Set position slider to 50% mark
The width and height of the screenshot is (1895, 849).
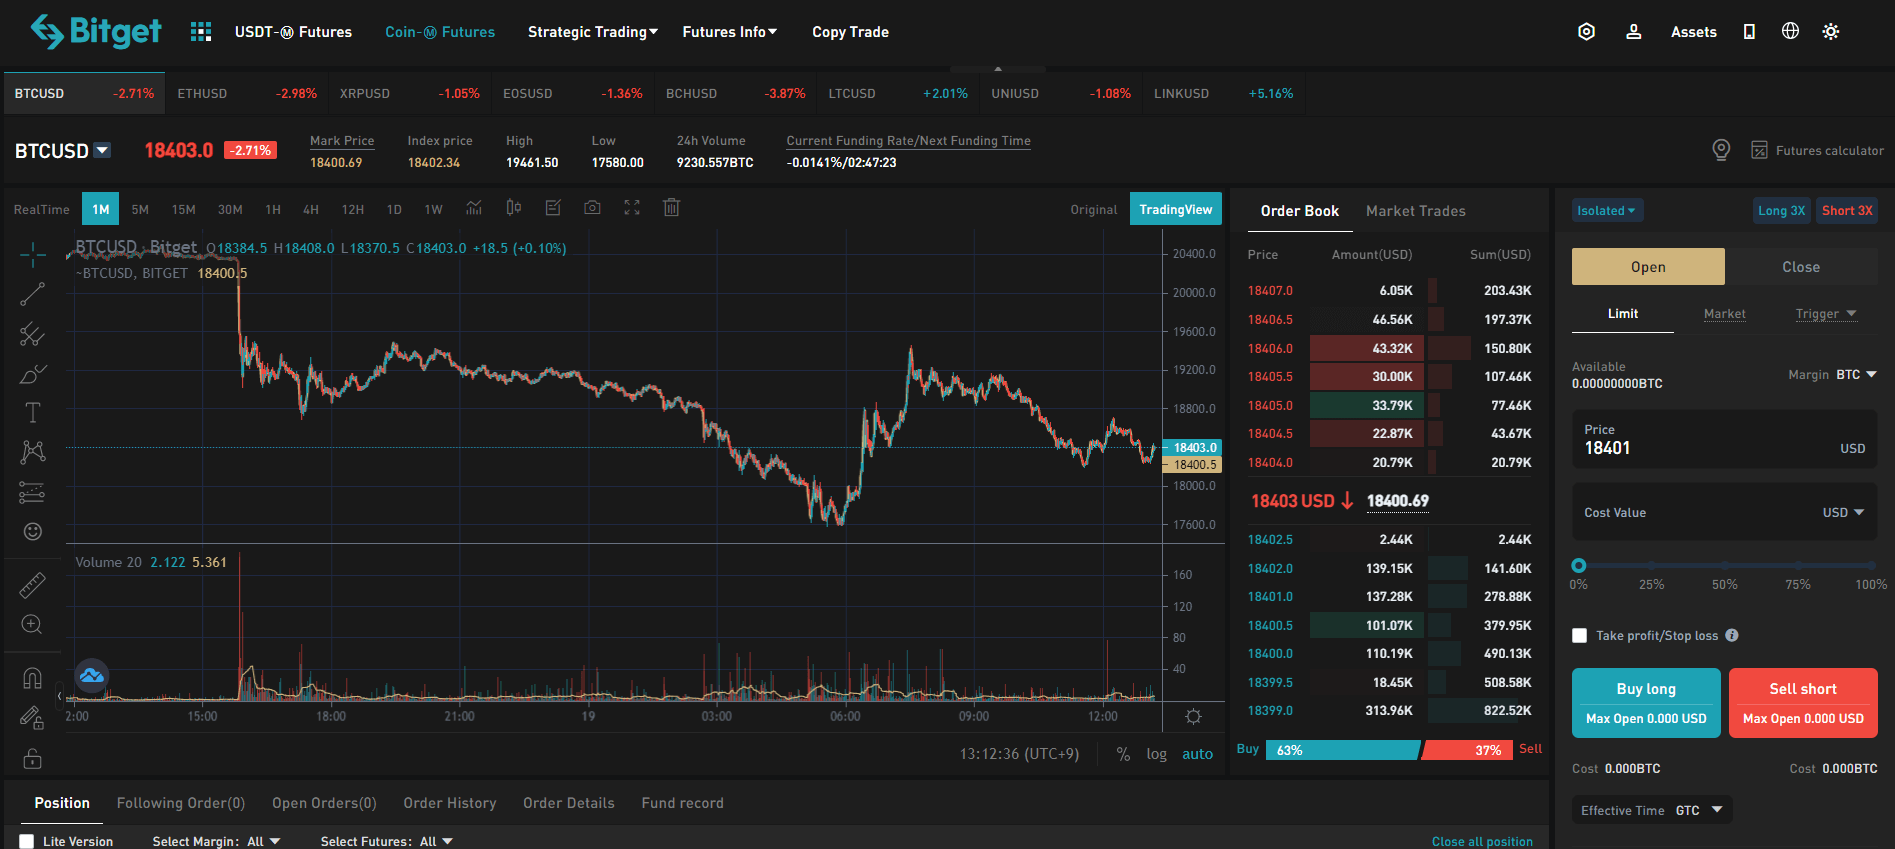click(x=1725, y=566)
